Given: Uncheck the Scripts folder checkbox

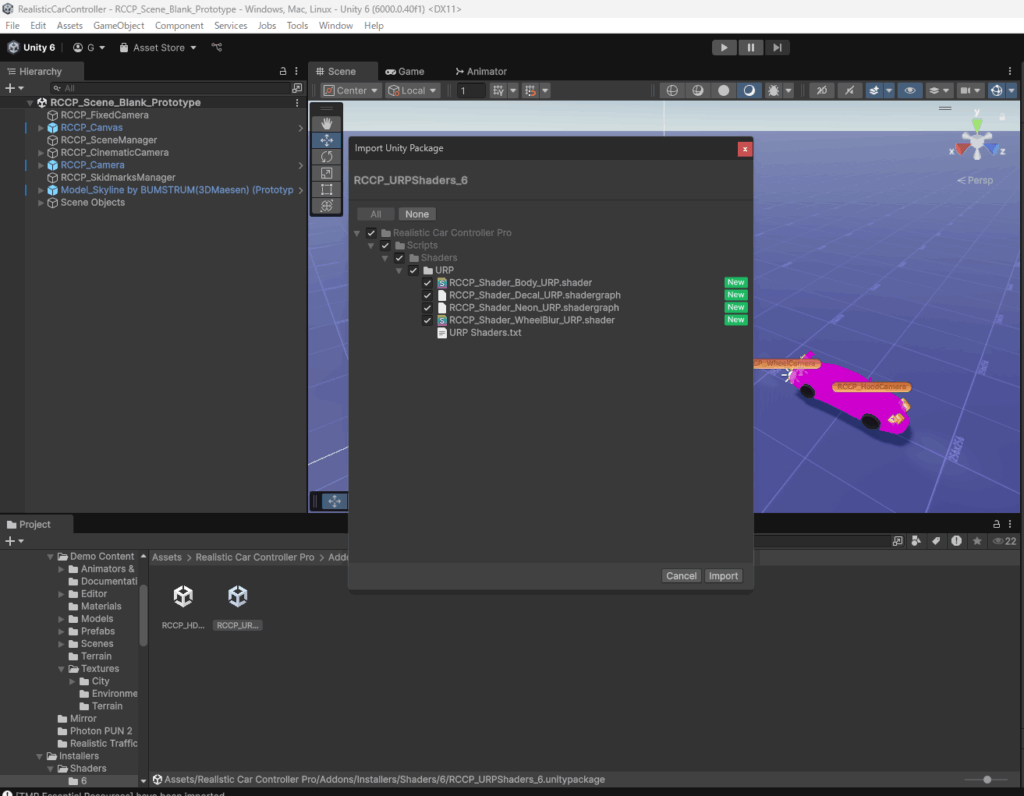Looking at the screenshot, I should [x=385, y=246].
